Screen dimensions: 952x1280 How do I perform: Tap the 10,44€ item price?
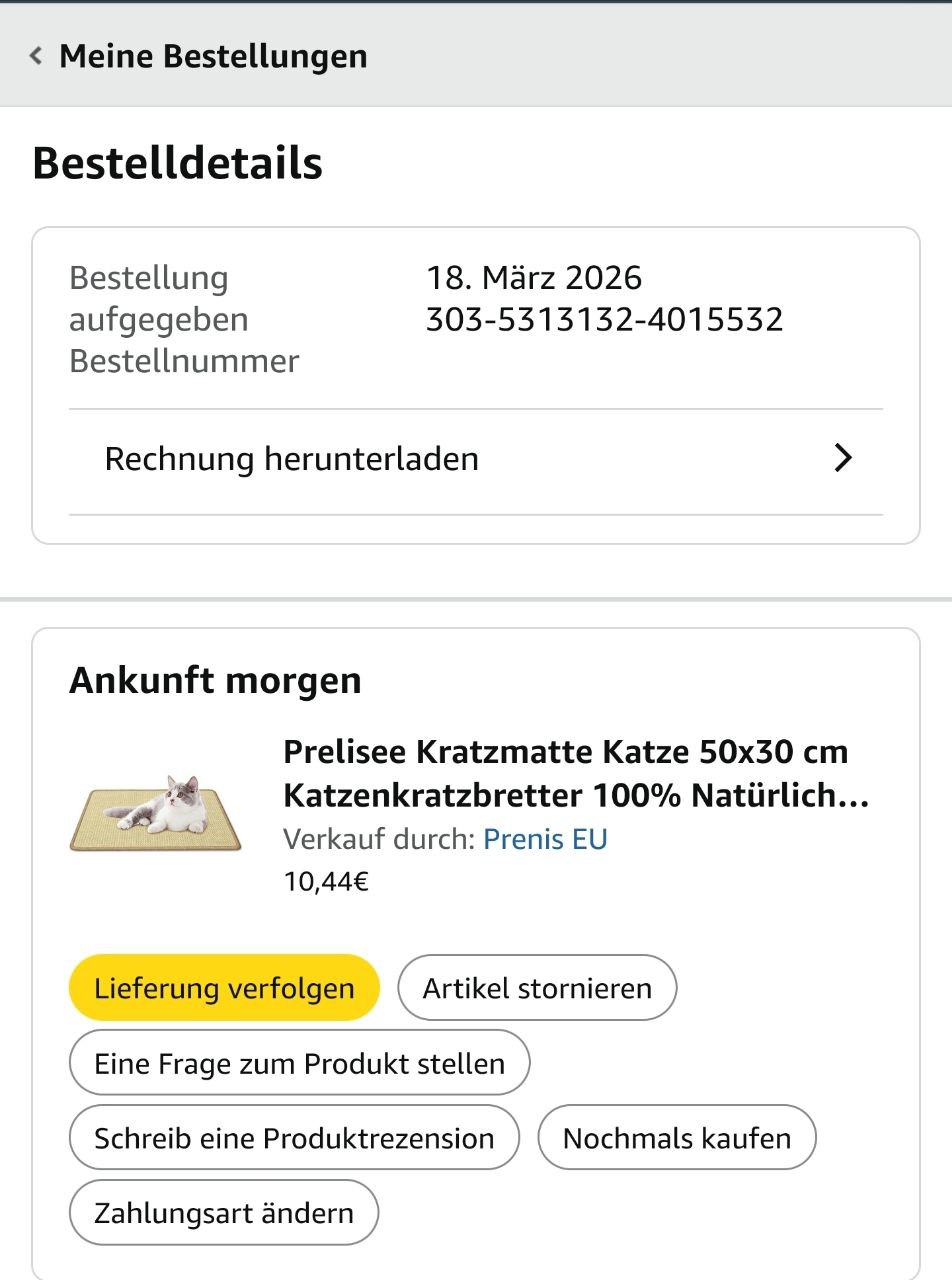326,882
